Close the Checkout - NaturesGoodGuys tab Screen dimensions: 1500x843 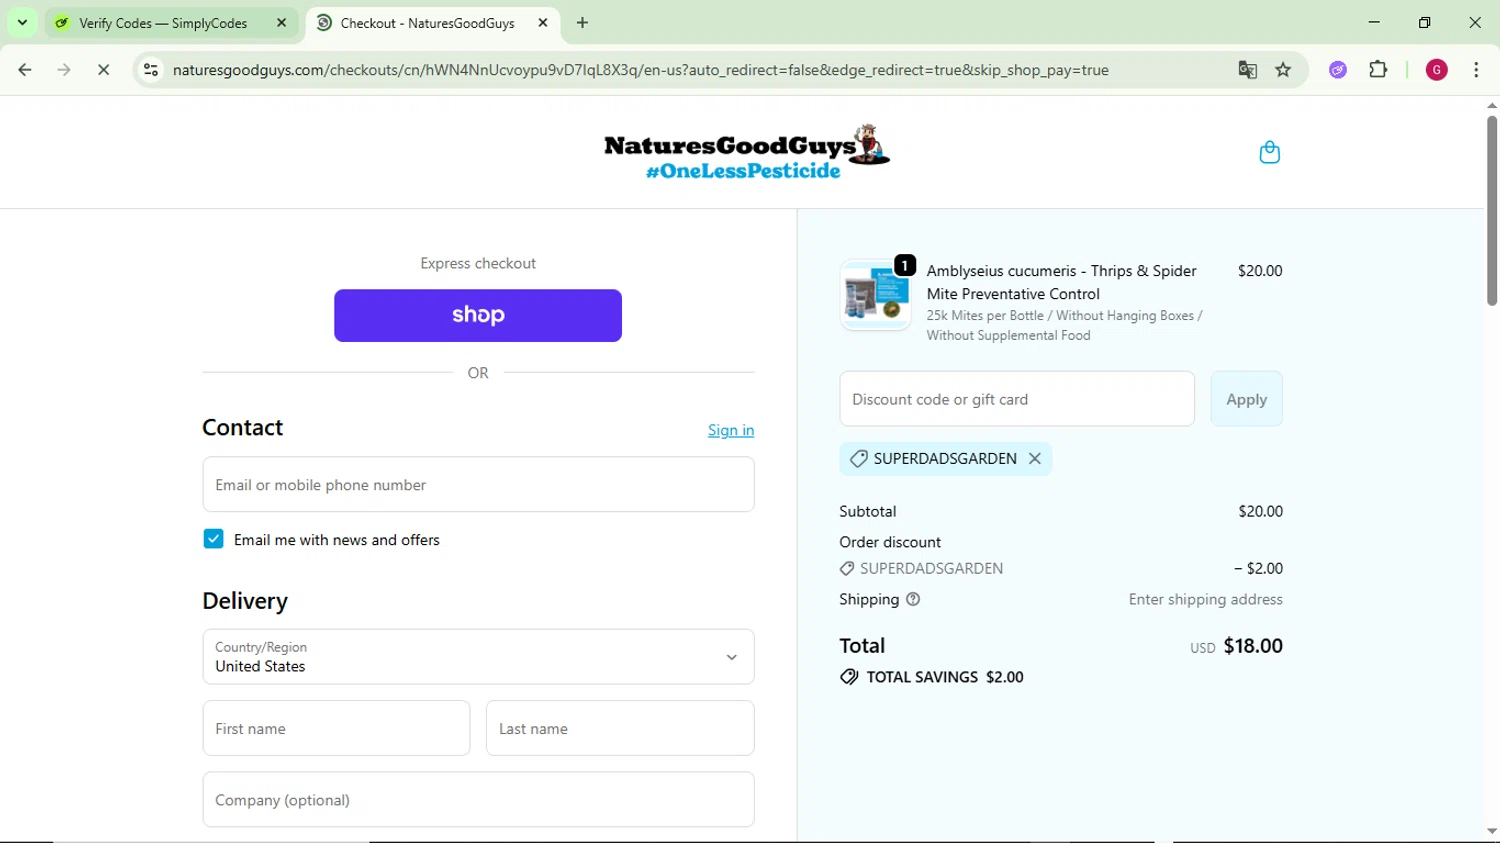coord(543,23)
